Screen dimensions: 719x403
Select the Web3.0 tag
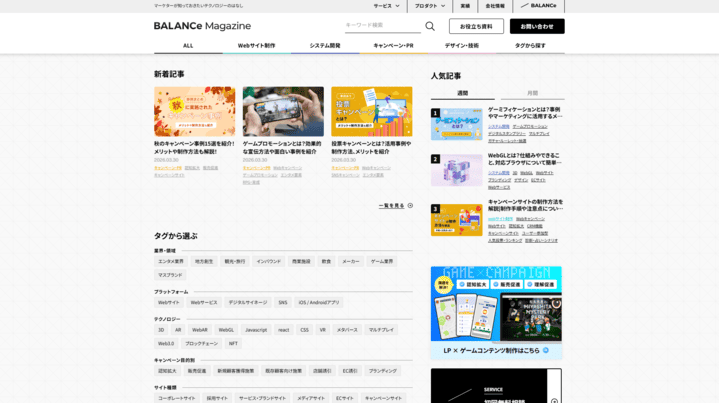tap(166, 343)
